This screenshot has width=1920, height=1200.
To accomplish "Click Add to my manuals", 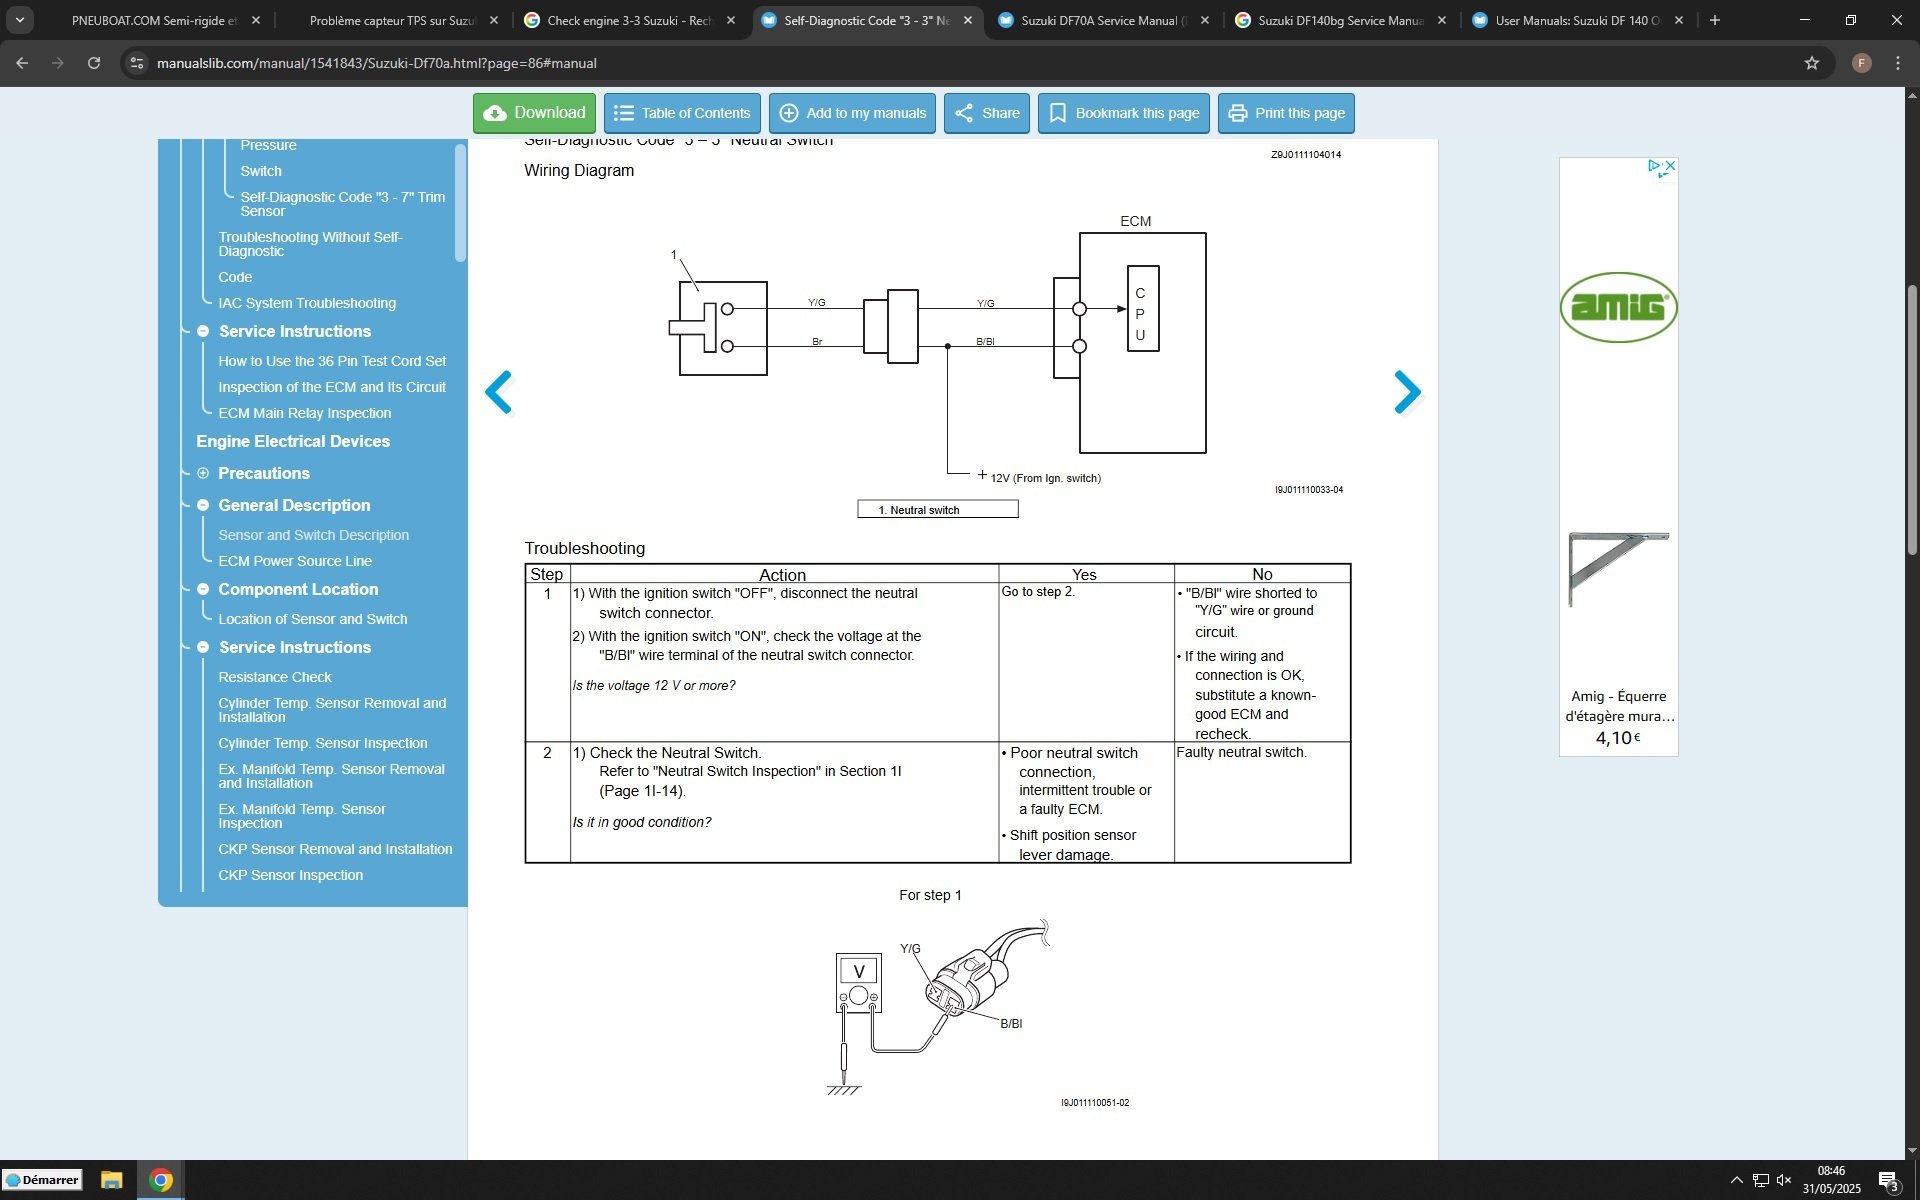I will pyautogui.click(x=852, y=113).
